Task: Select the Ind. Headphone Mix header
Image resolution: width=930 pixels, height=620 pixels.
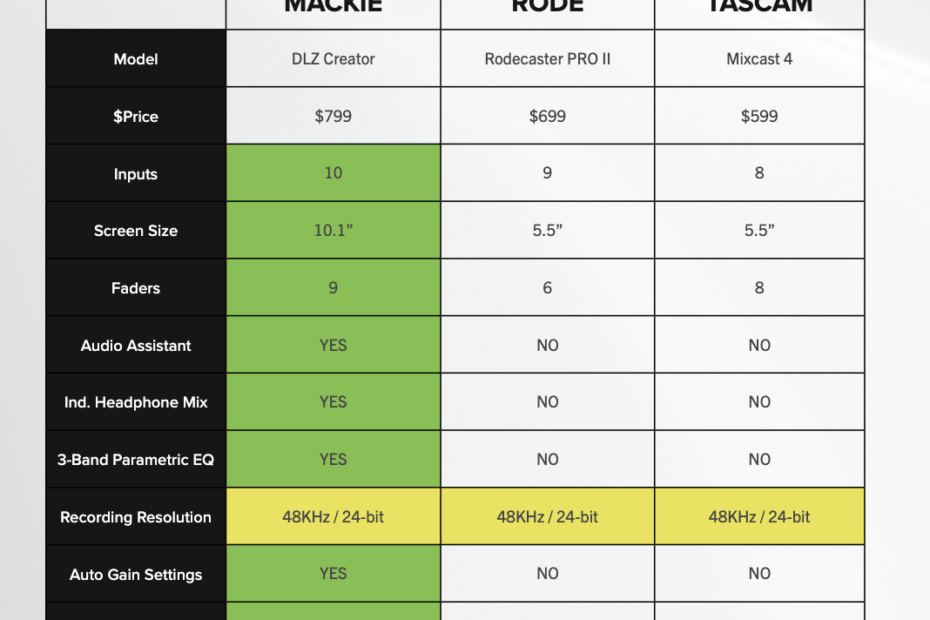Action: [136, 402]
